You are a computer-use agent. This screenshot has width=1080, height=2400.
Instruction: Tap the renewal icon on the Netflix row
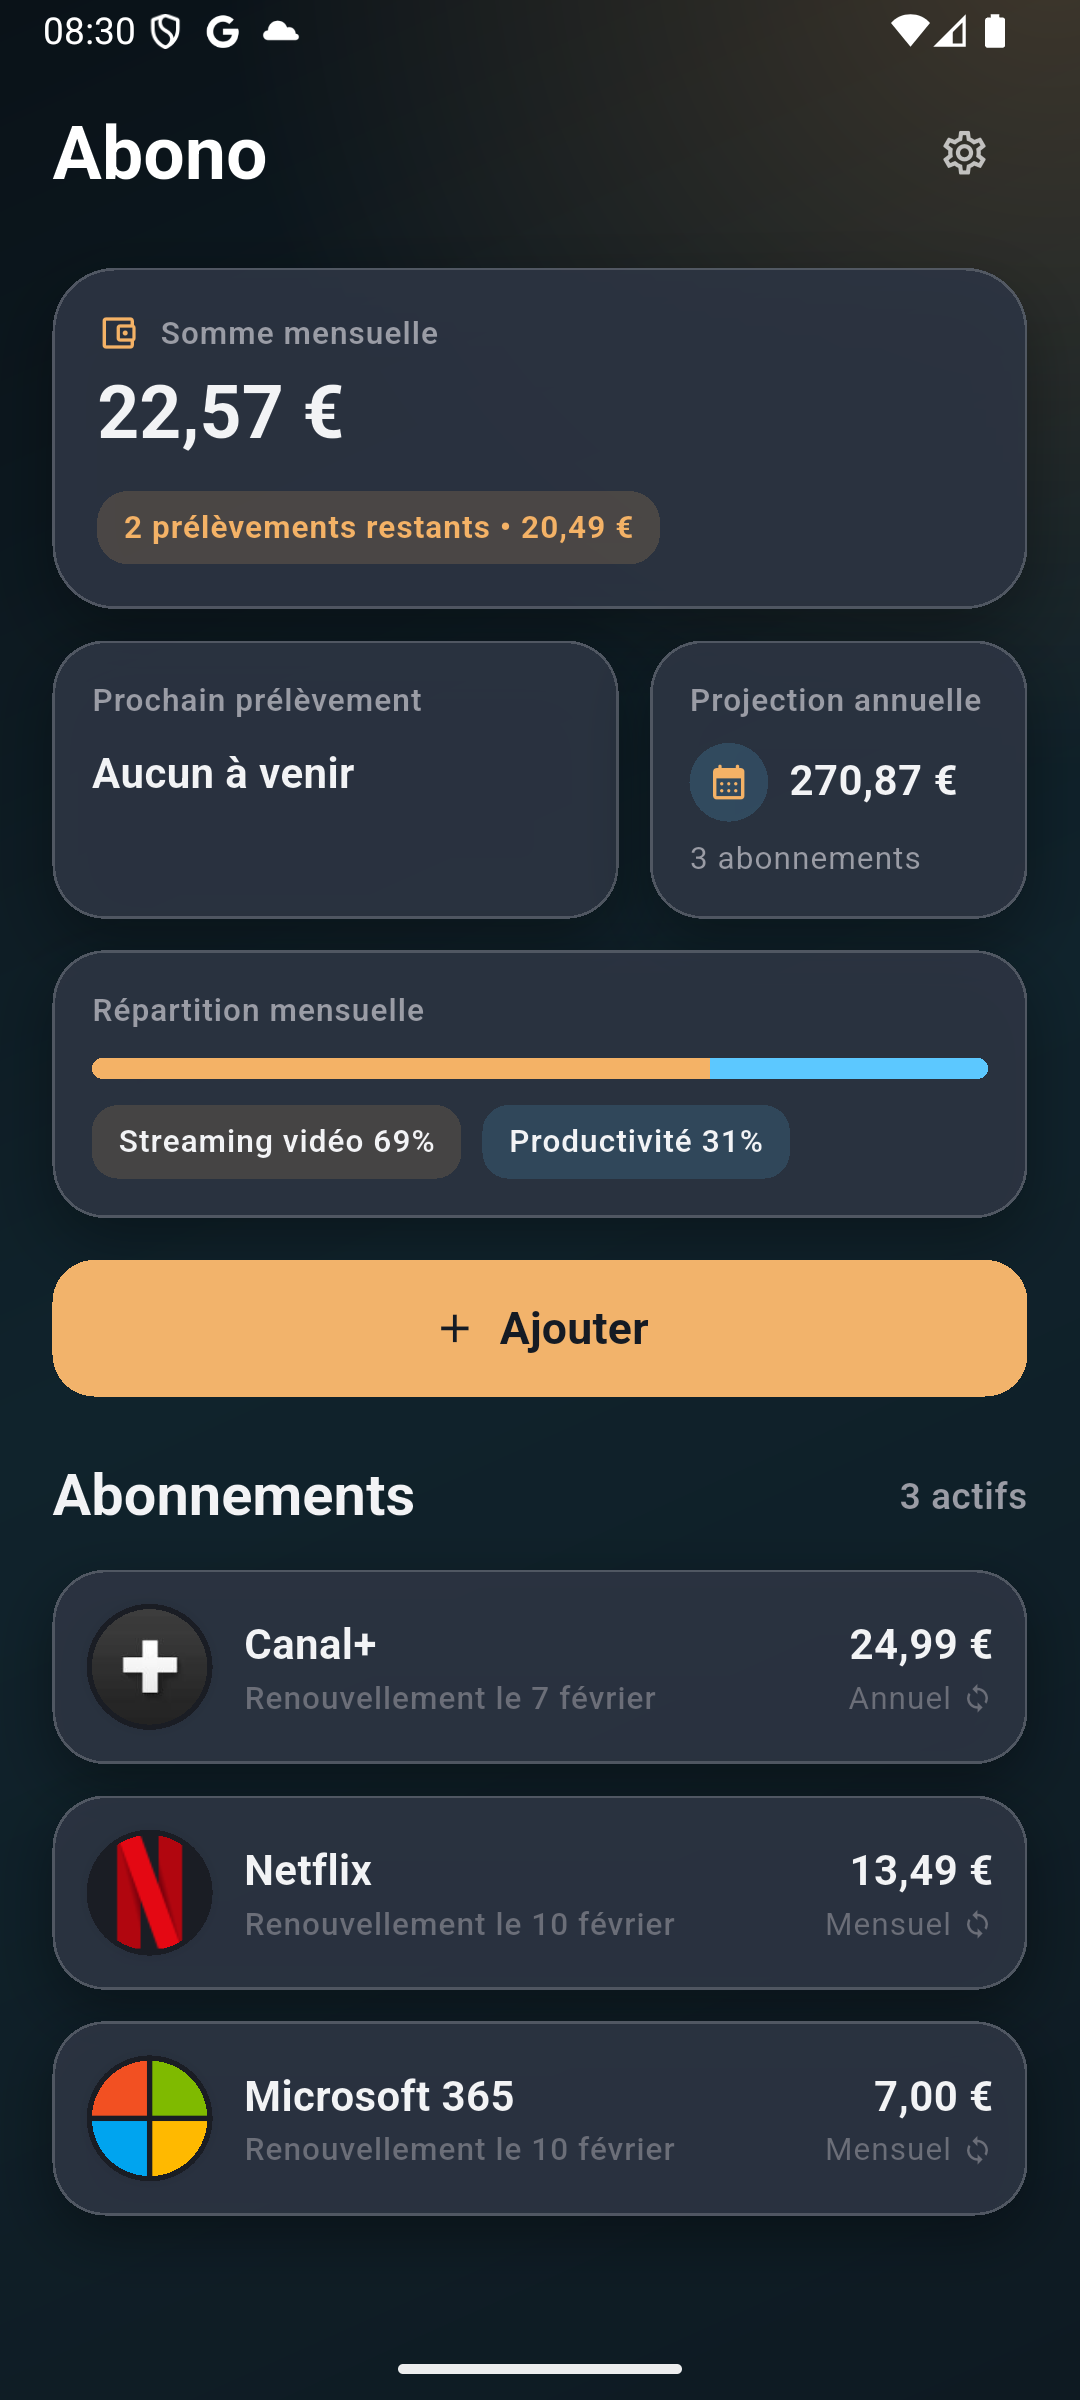tap(978, 1925)
